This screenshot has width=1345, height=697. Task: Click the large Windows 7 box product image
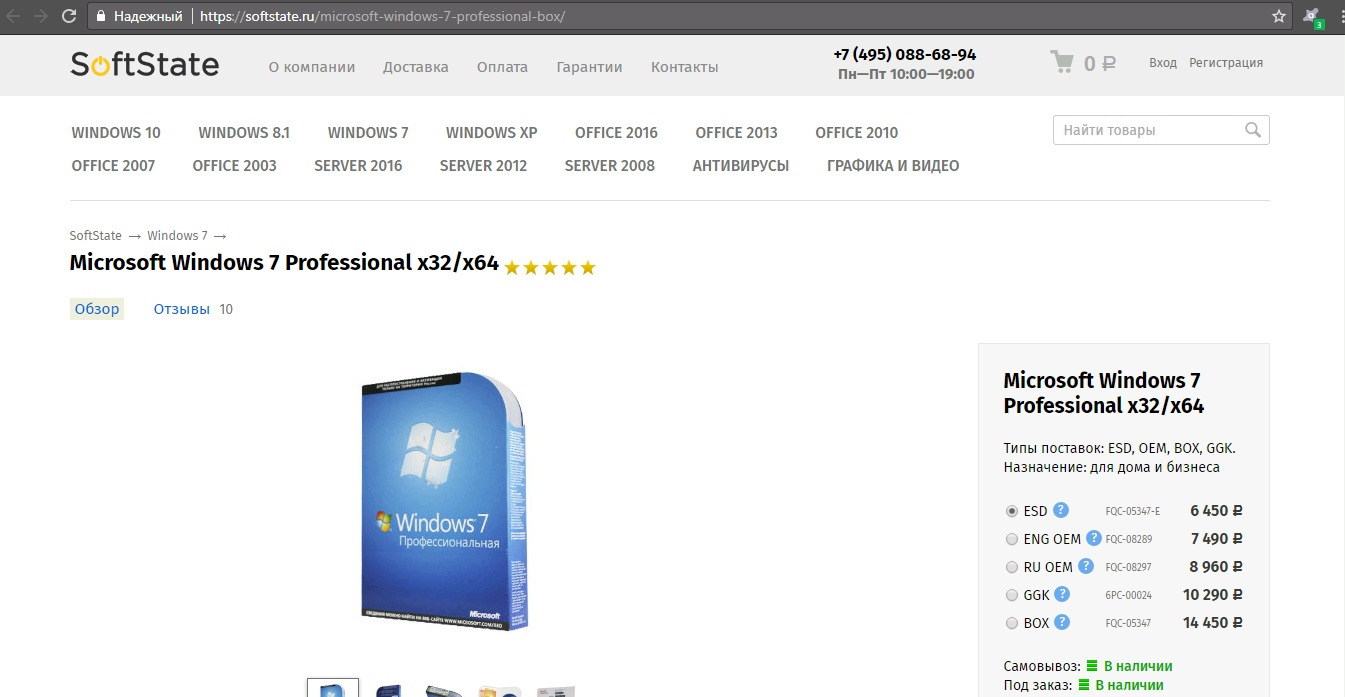(444, 502)
